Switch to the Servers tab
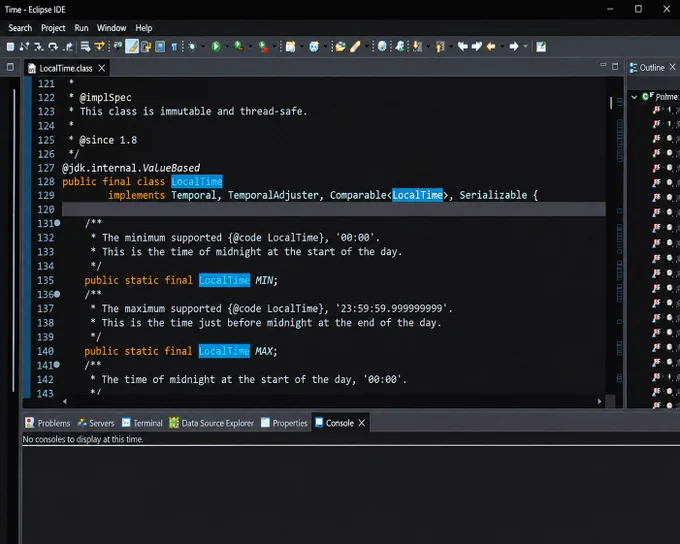The height and width of the screenshot is (544, 680). (96, 423)
